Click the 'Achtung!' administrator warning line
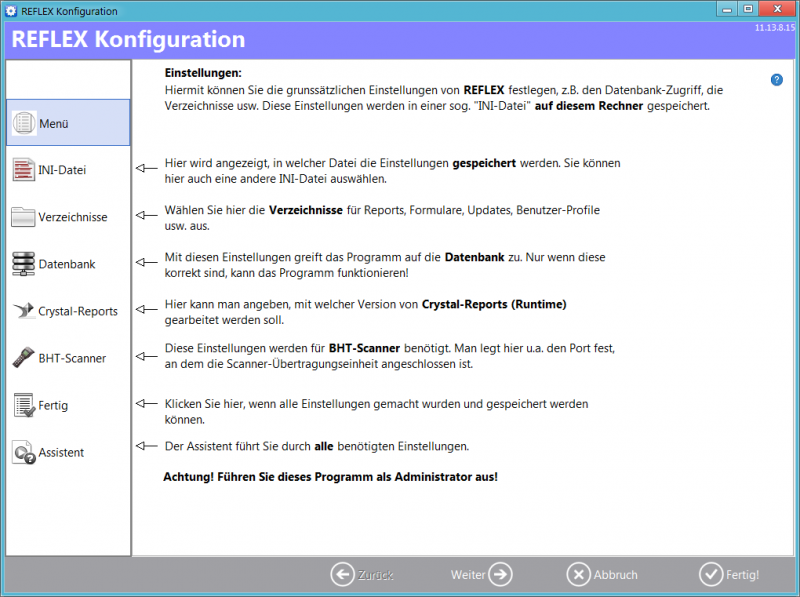This screenshot has width=800, height=597. click(x=330, y=477)
